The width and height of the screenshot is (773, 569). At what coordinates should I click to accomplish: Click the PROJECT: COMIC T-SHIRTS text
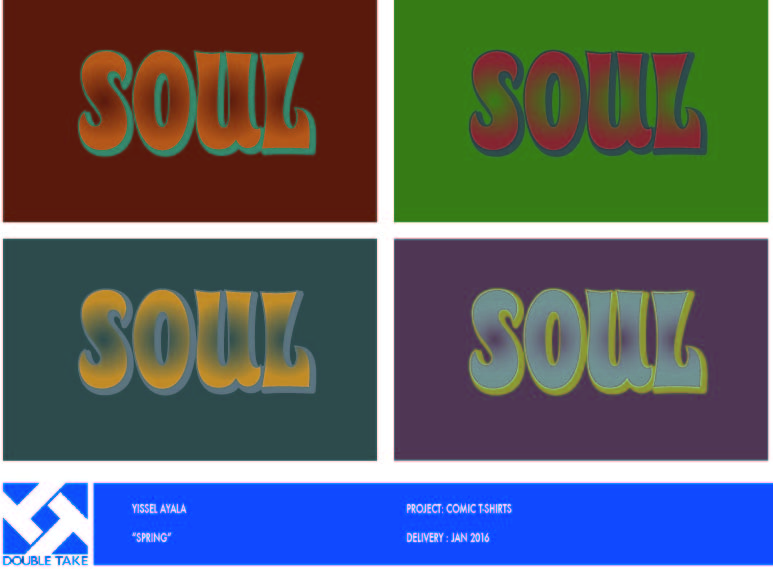pyautogui.click(x=459, y=509)
